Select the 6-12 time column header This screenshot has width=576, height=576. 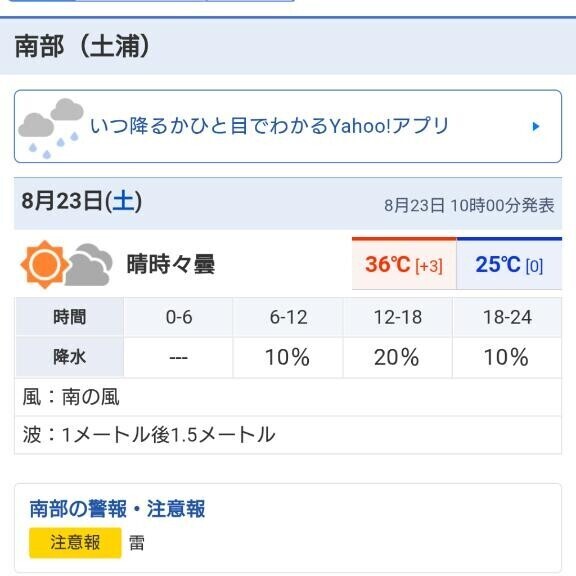tap(288, 317)
